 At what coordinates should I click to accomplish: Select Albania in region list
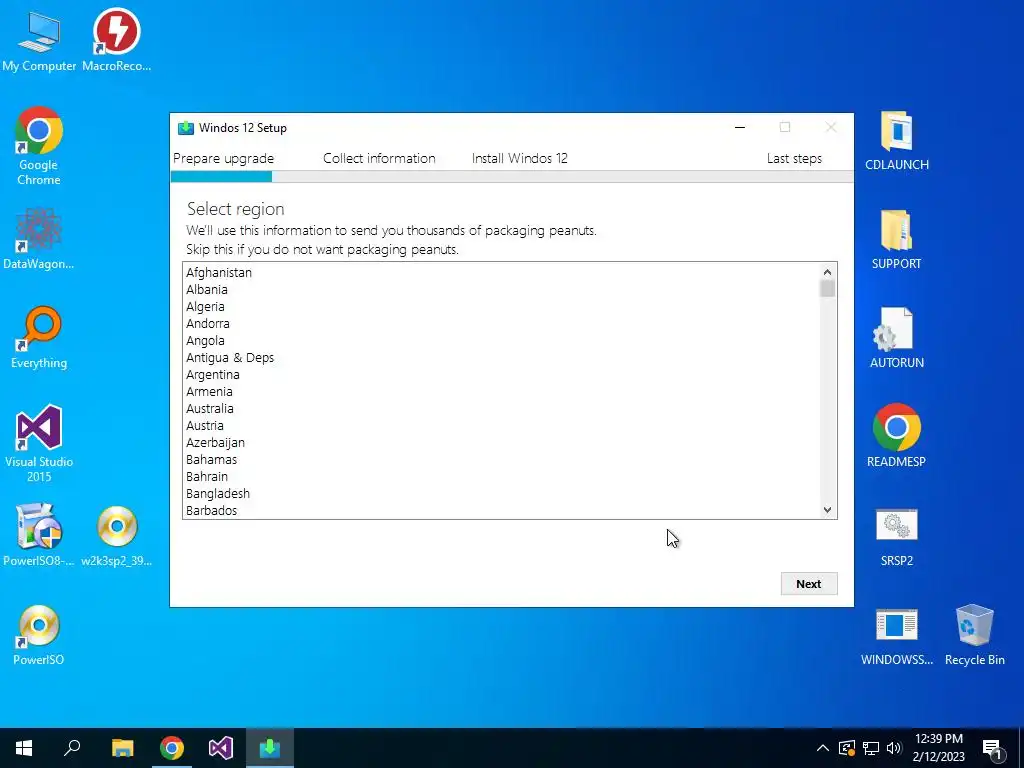[502, 289]
